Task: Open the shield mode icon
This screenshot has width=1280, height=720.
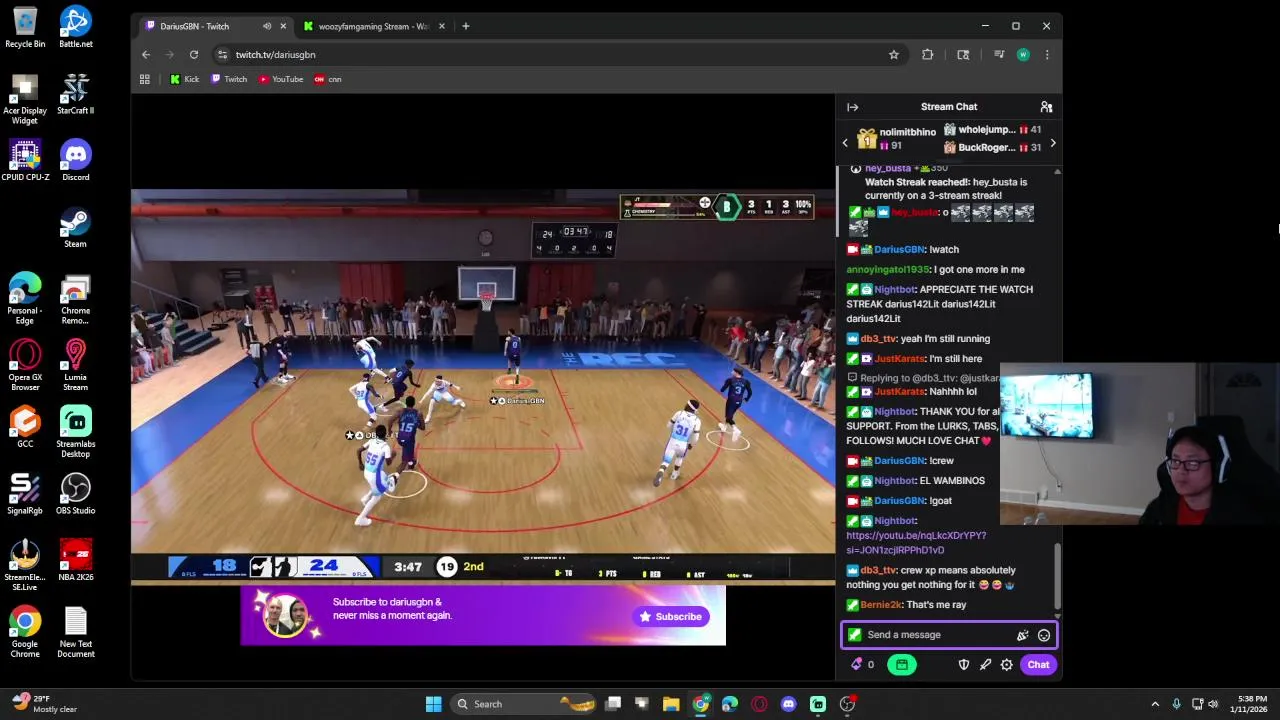Action: point(963,665)
